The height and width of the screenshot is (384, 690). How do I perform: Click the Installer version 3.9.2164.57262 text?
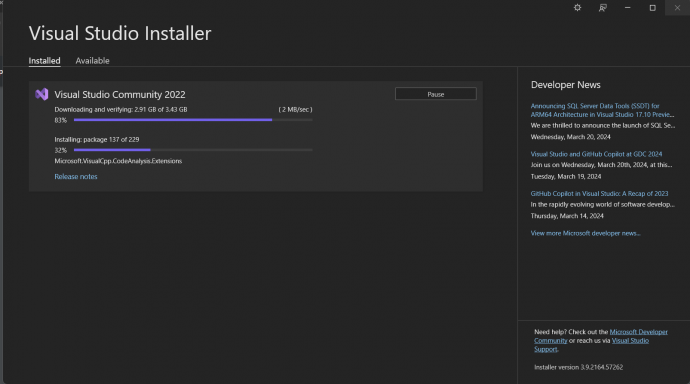click(x=578, y=367)
